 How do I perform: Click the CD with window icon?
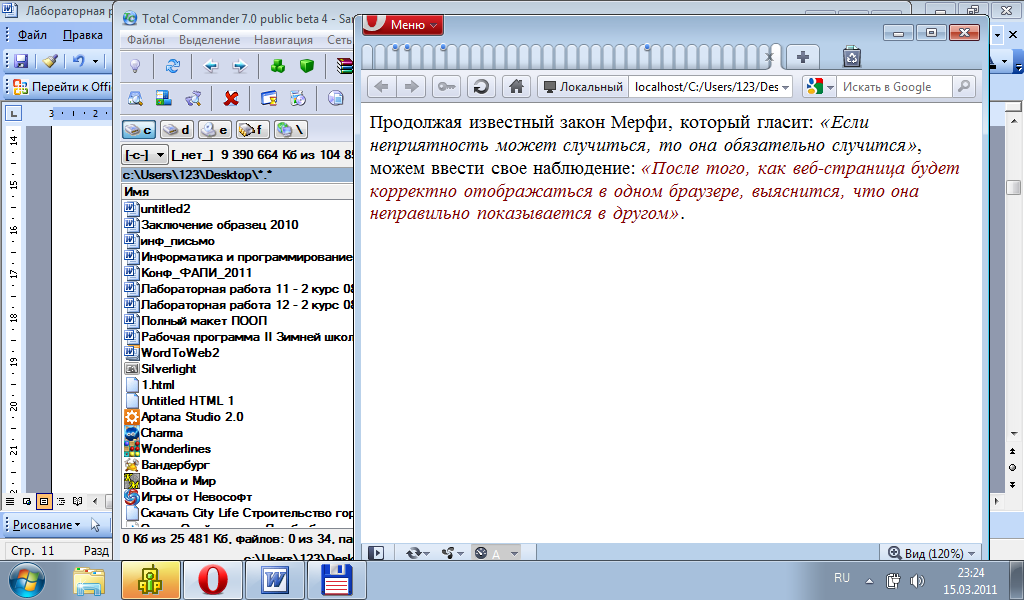[x=298, y=98]
